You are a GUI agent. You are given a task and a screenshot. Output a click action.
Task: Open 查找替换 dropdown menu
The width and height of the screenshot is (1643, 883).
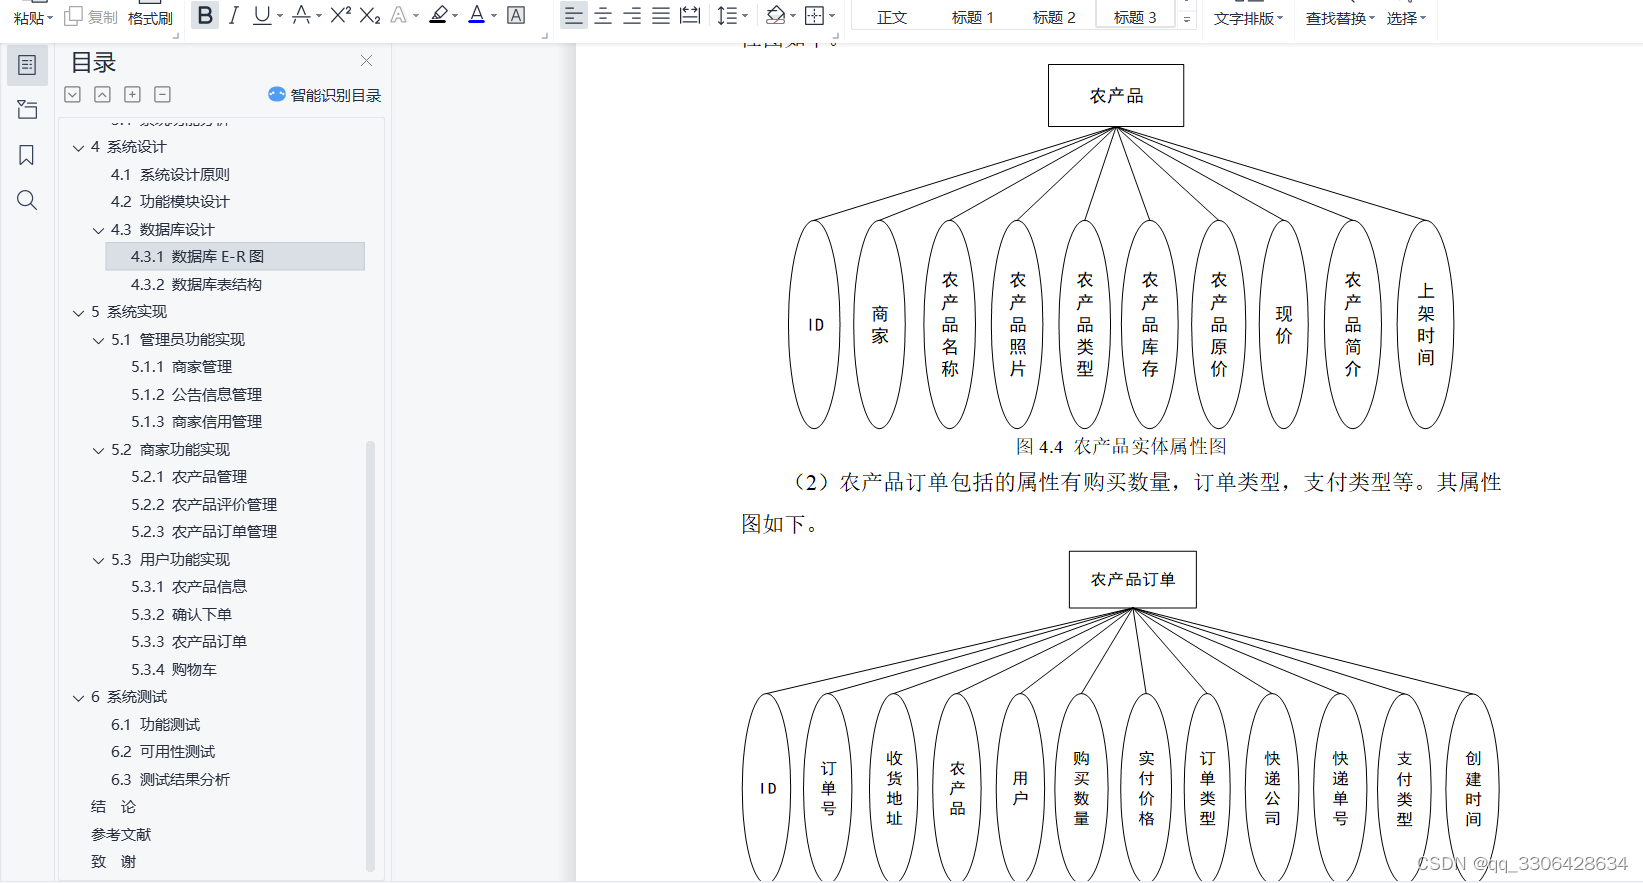tap(1340, 18)
